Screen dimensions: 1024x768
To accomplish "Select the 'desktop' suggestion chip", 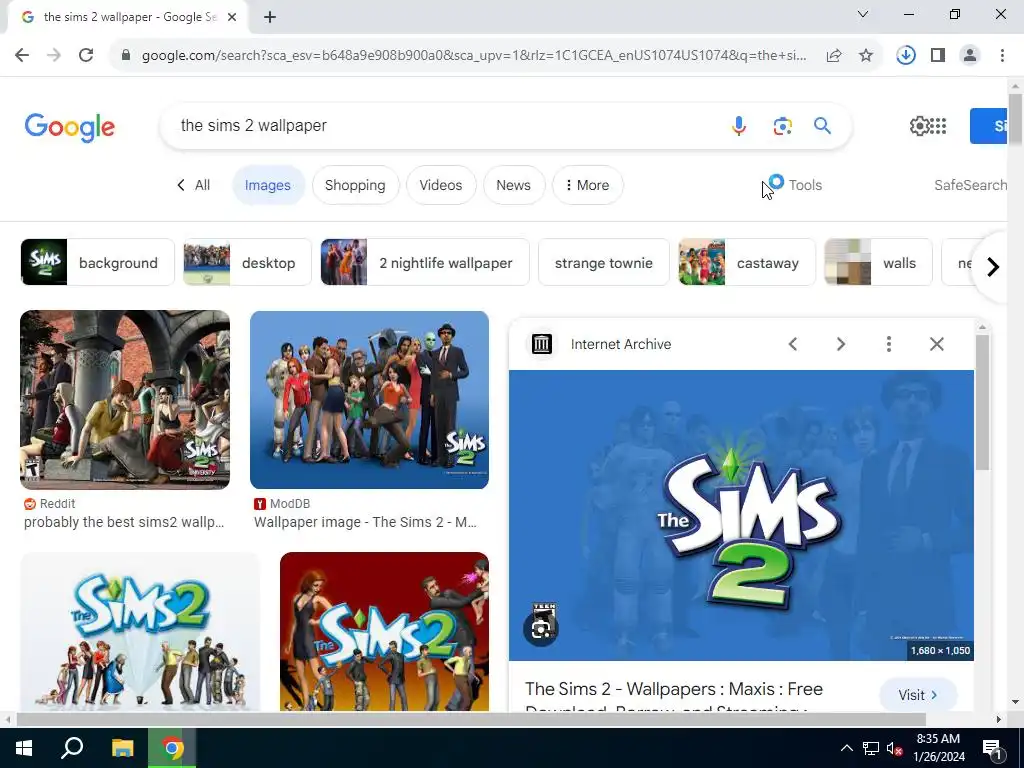I will (x=247, y=263).
